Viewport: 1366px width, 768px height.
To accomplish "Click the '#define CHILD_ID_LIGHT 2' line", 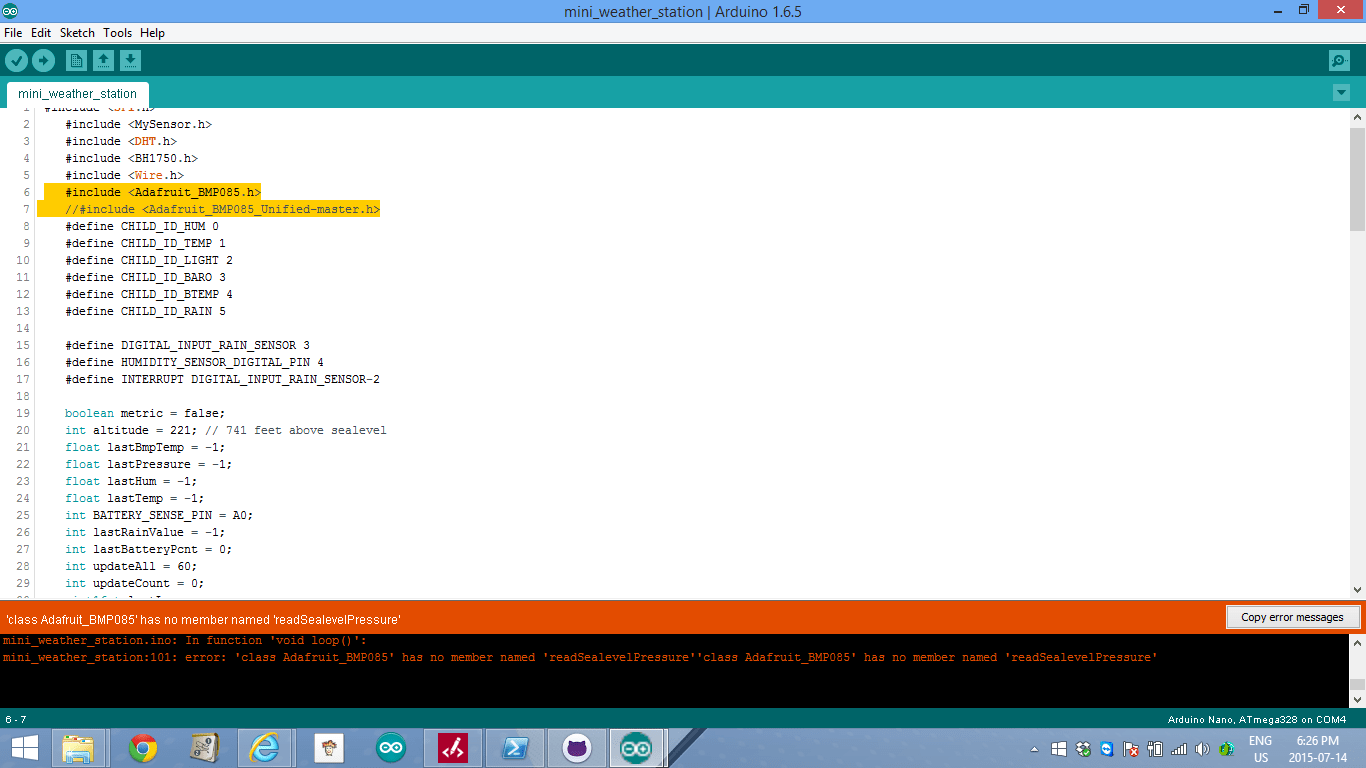I will click(149, 260).
